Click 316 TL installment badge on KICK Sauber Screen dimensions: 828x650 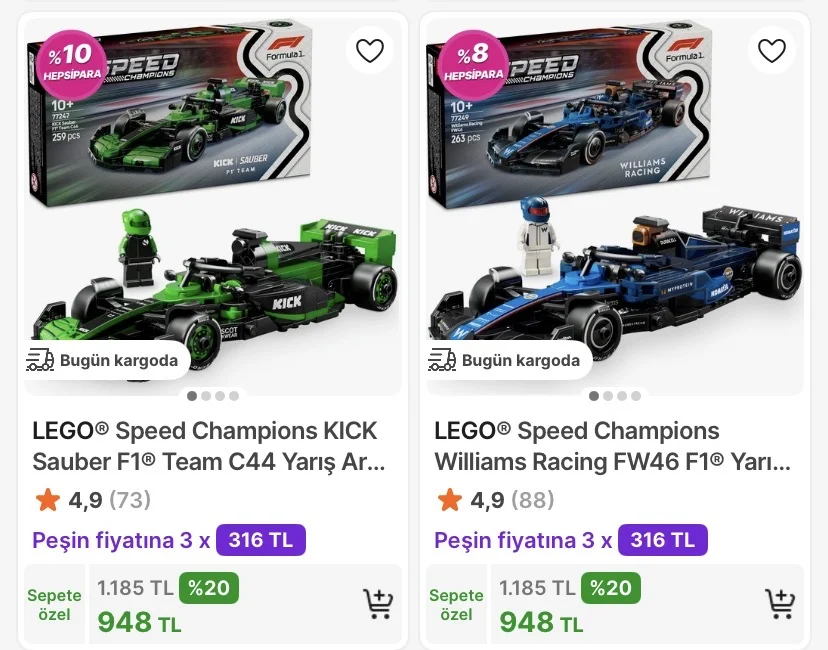[260, 540]
